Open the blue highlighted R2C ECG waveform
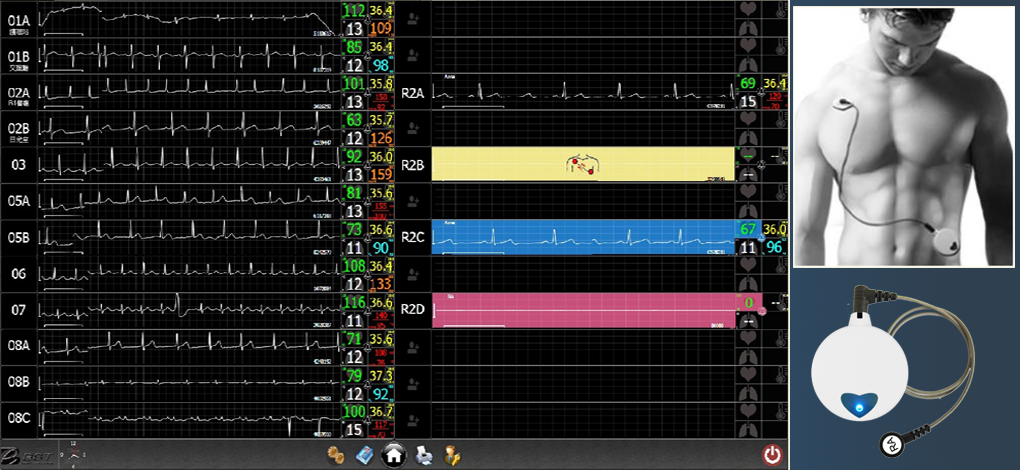1020x470 pixels. [582, 237]
